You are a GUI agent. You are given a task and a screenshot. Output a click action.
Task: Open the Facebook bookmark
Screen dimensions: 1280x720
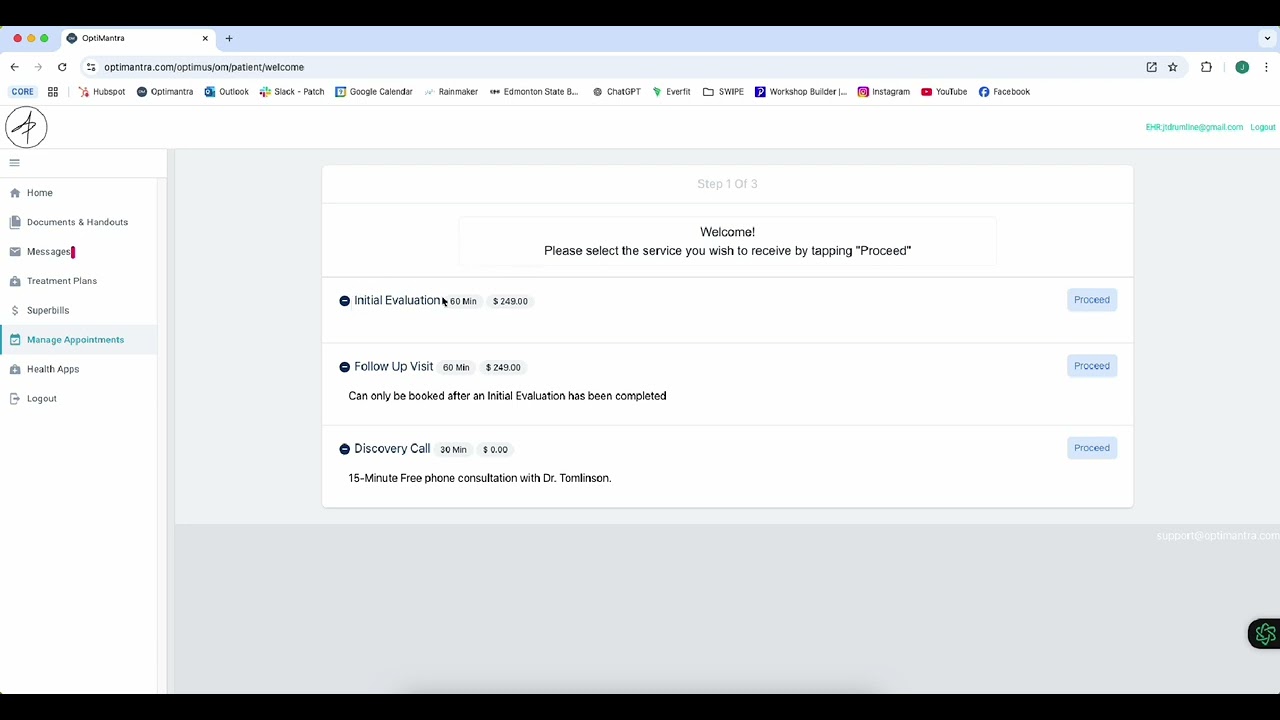pyautogui.click(x=1004, y=92)
